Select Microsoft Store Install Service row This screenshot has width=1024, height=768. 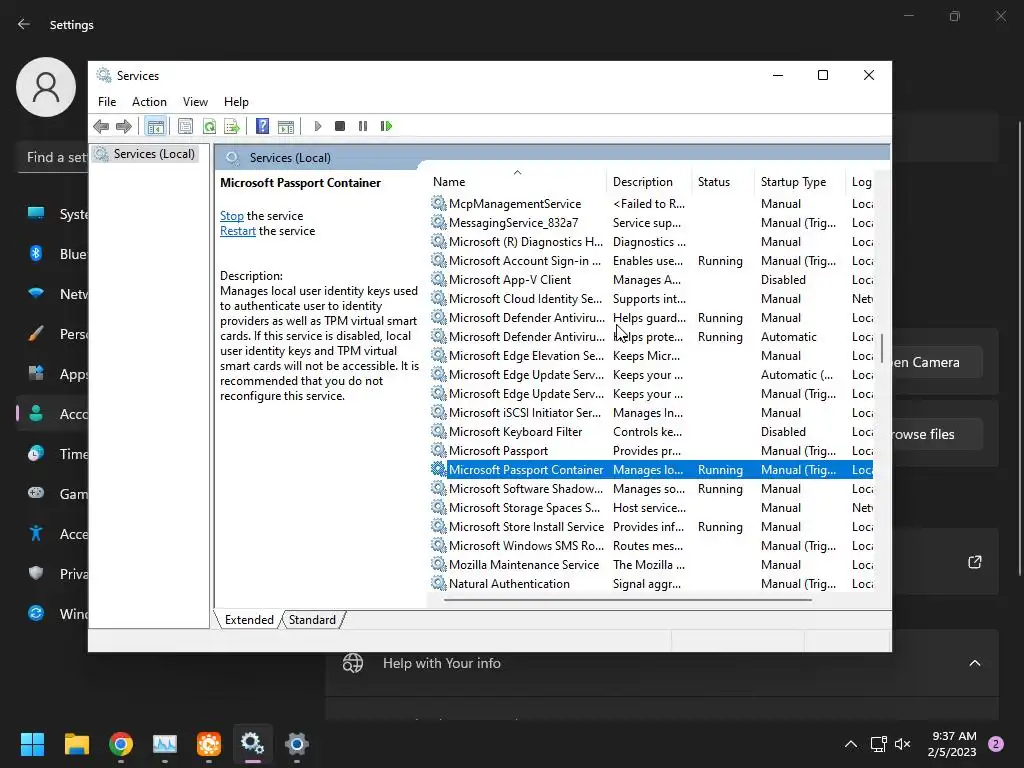[651, 526]
